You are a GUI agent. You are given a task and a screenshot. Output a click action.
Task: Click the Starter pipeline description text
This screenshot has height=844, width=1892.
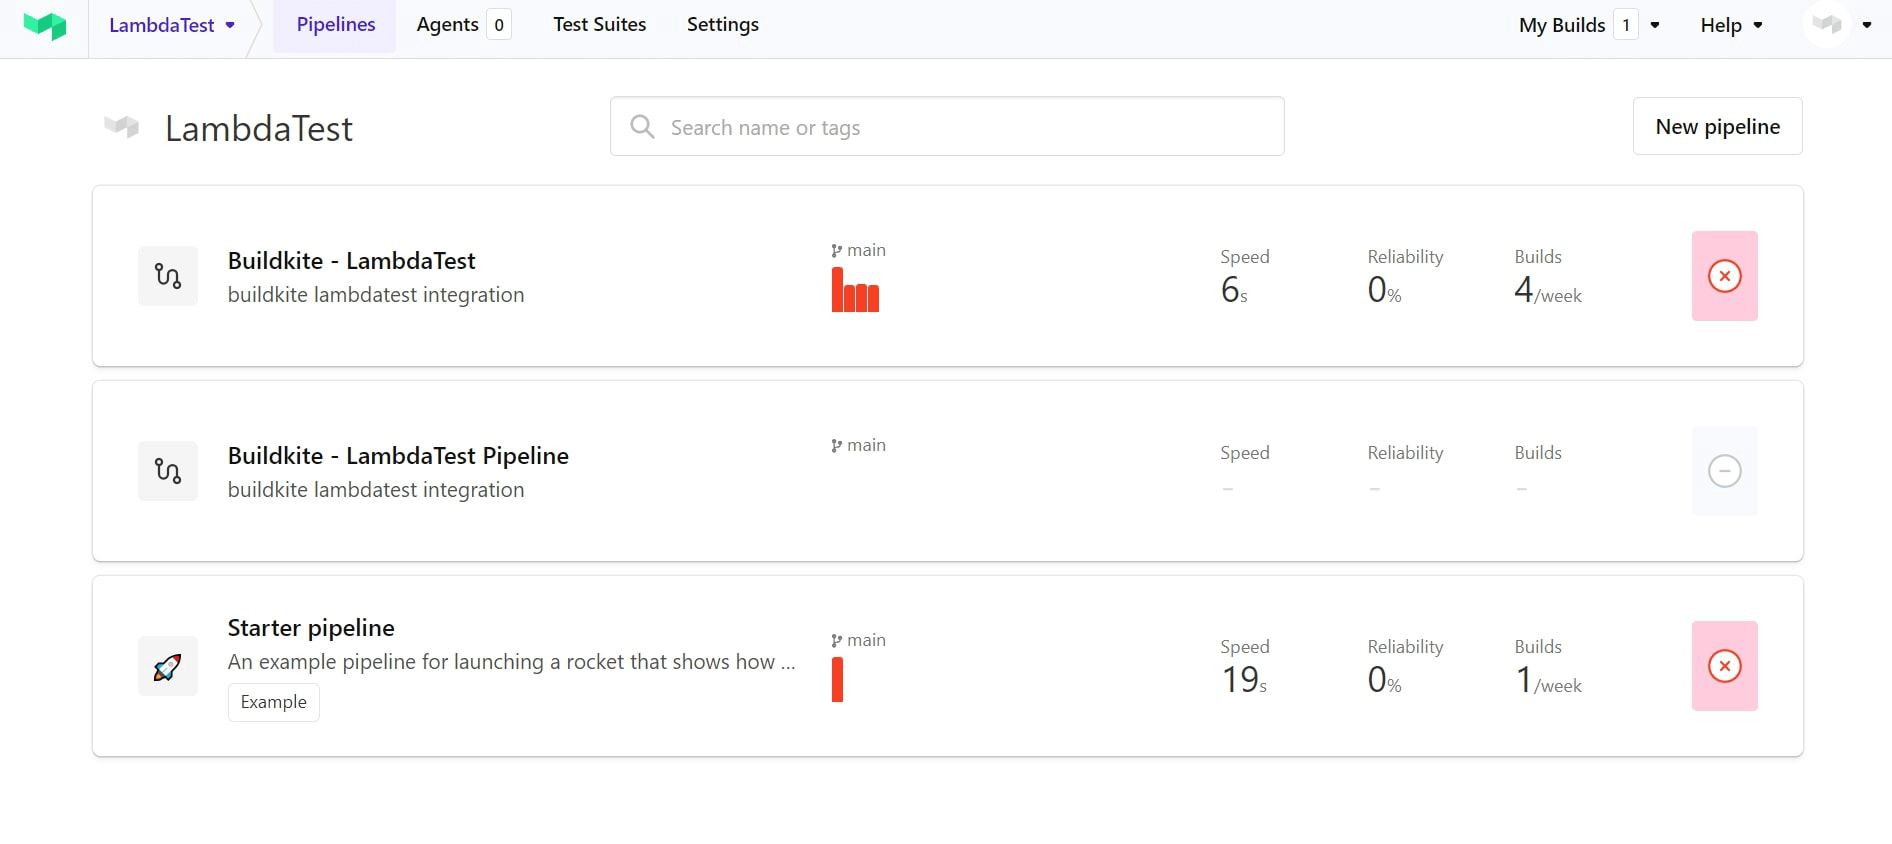(511, 662)
